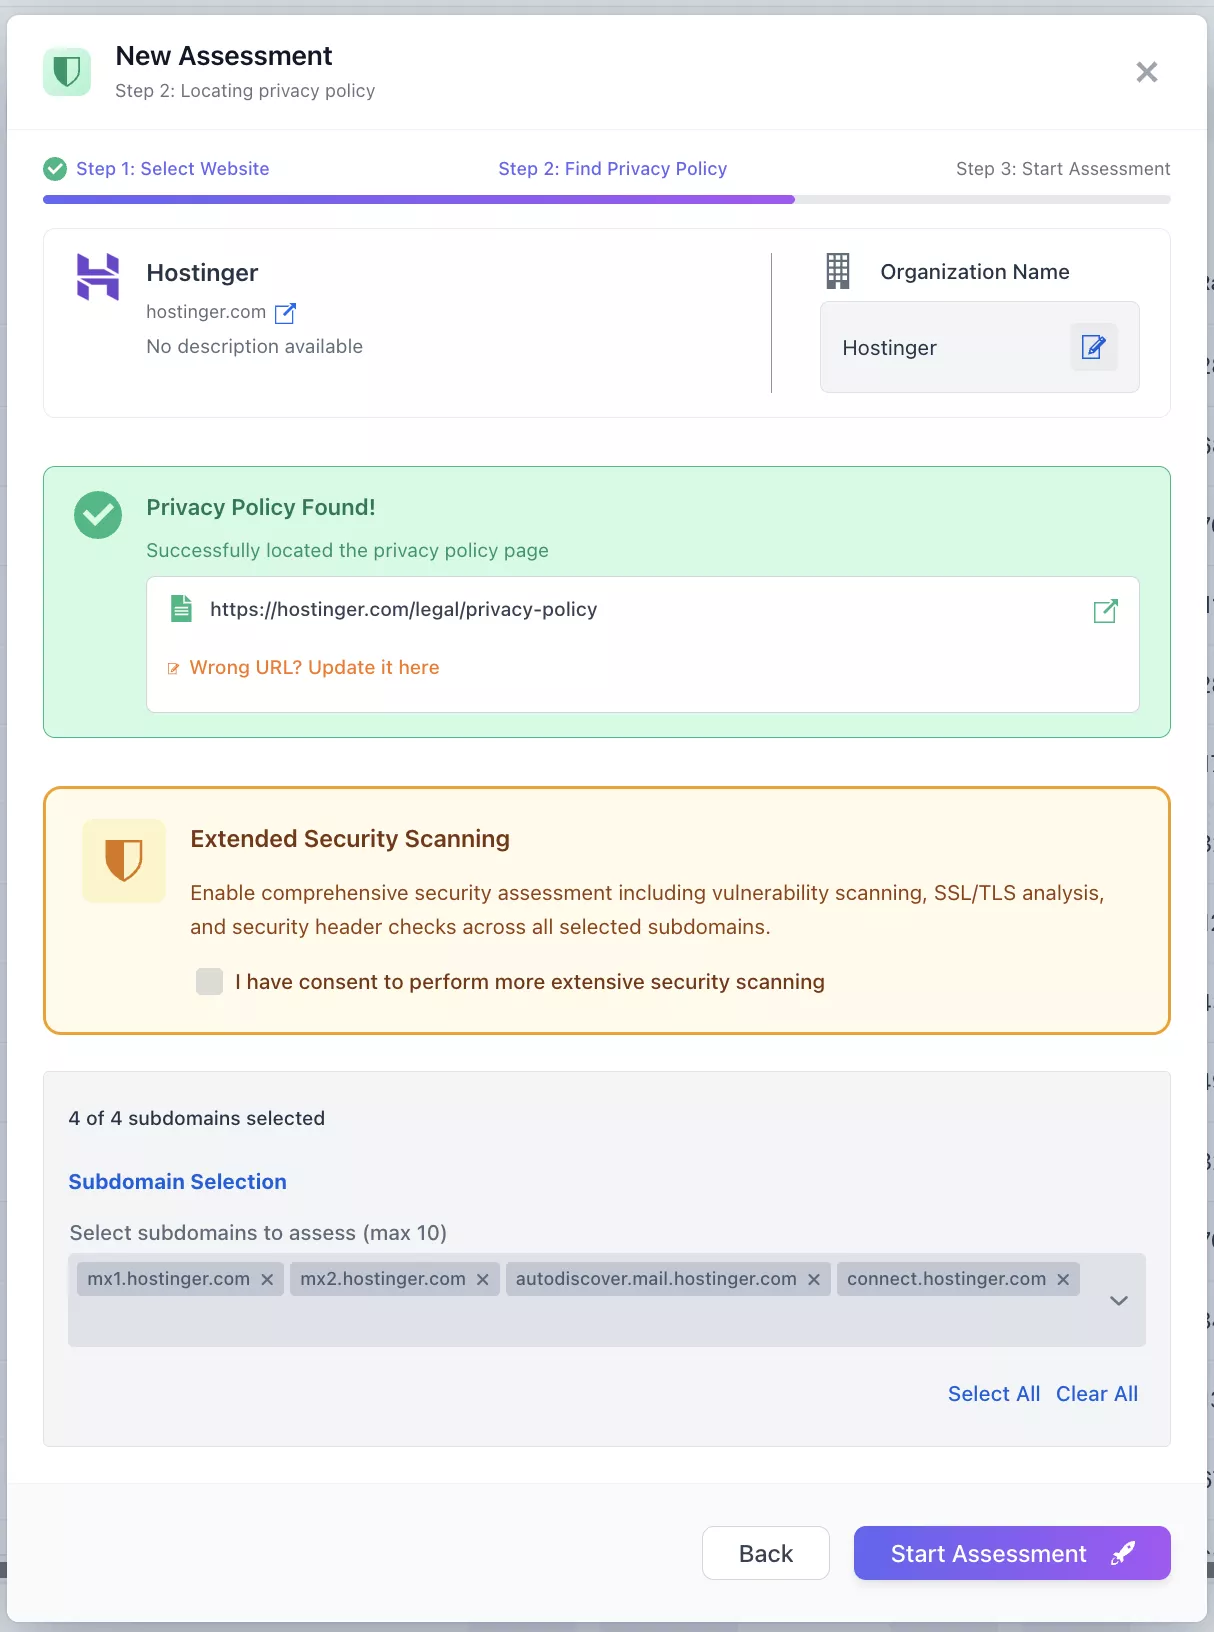Launch Start Assessment button
Viewport: 1214px width, 1632px height.
coord(1011,1553)
